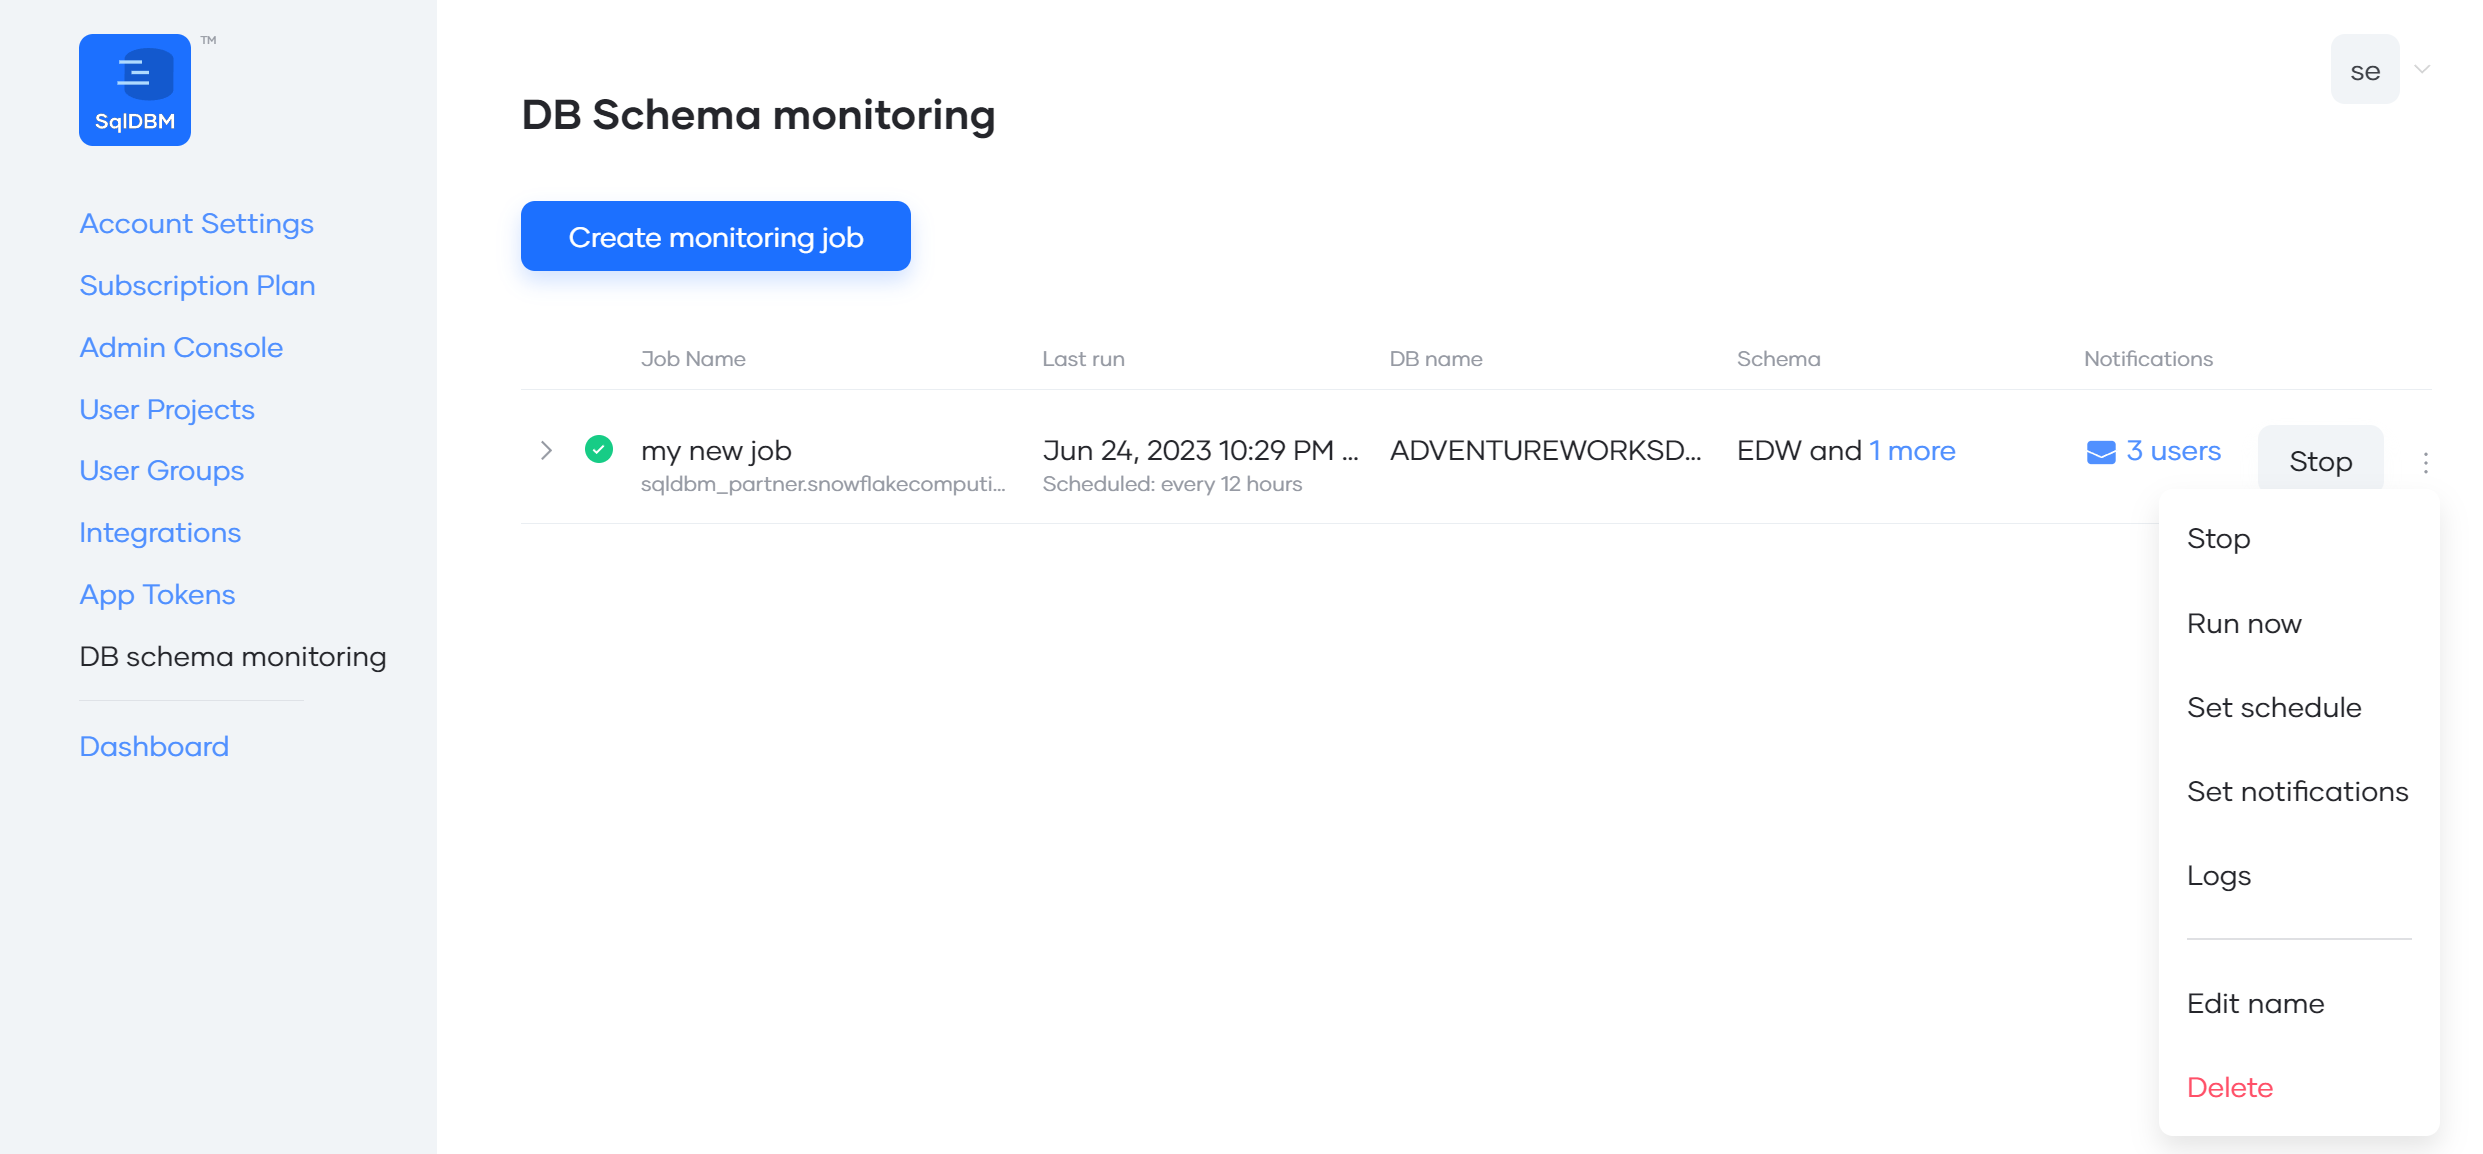
Task: Expand the my new job row
Action: point(546,450)
